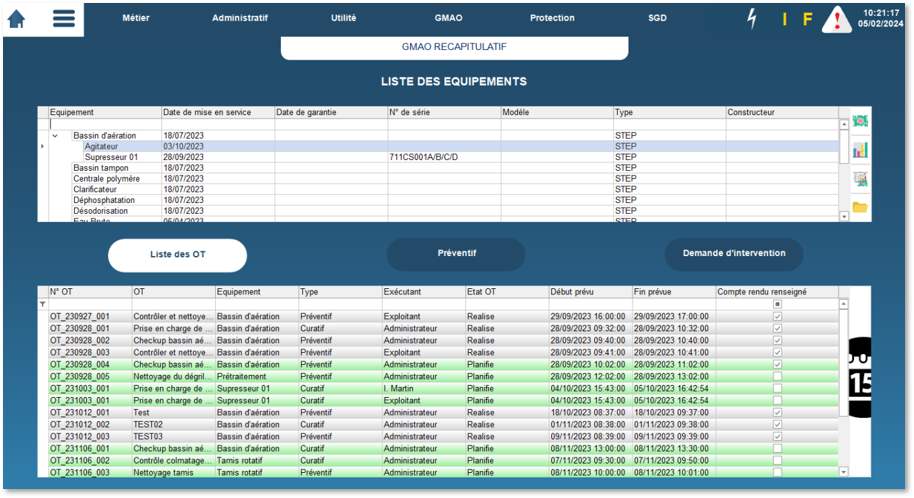
Task: Click the equipment list vertical scrollbar thumb
Action: (843, 146)
